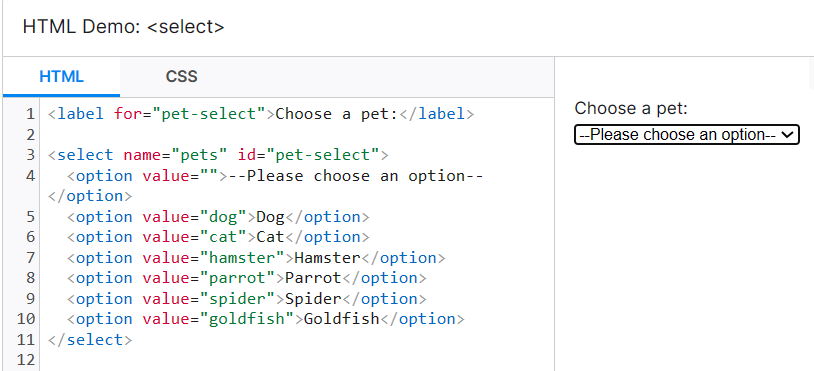Switch to the CSS tab
The height and width of the screenshot is (371, 814).
click(181, 77)
